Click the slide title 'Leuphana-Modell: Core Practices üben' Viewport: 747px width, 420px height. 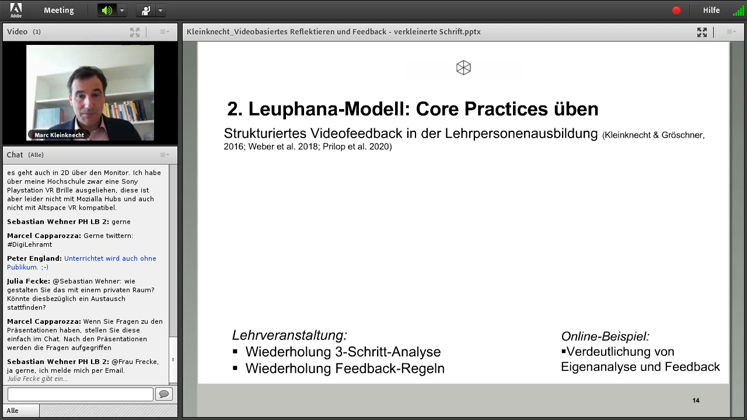pos(423,109)
